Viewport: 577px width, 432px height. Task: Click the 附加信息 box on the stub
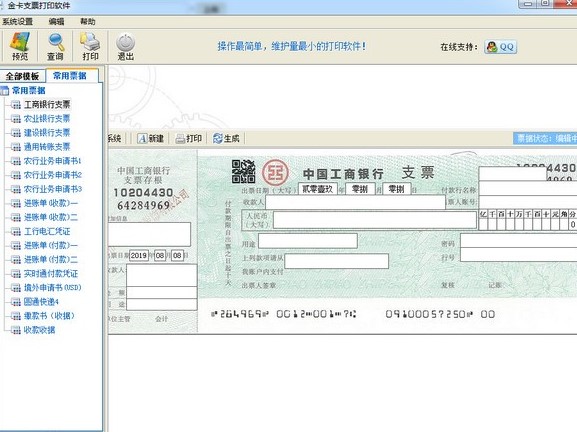[x=149, y=234]
